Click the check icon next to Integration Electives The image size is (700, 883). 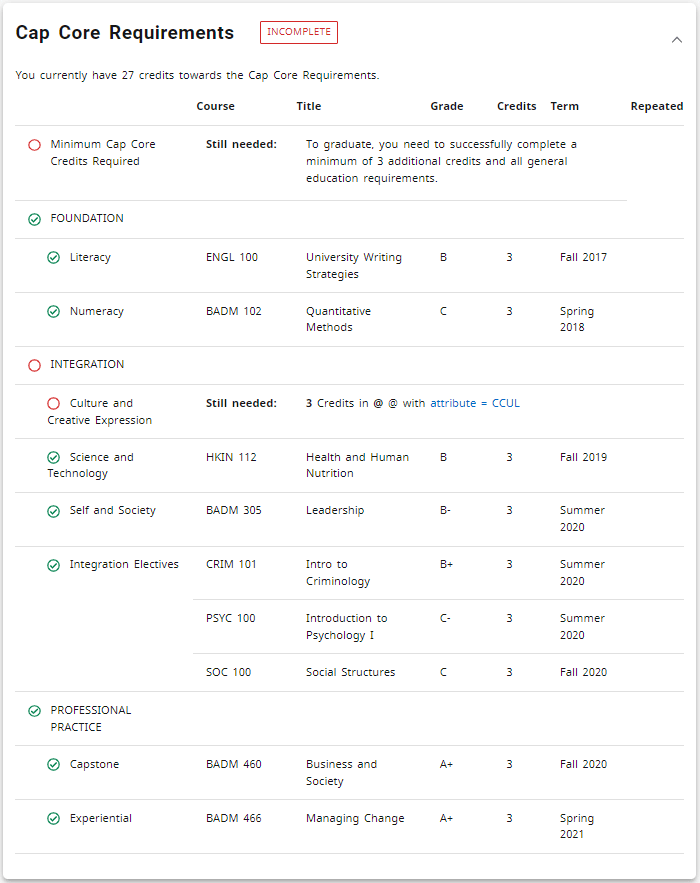54,565
